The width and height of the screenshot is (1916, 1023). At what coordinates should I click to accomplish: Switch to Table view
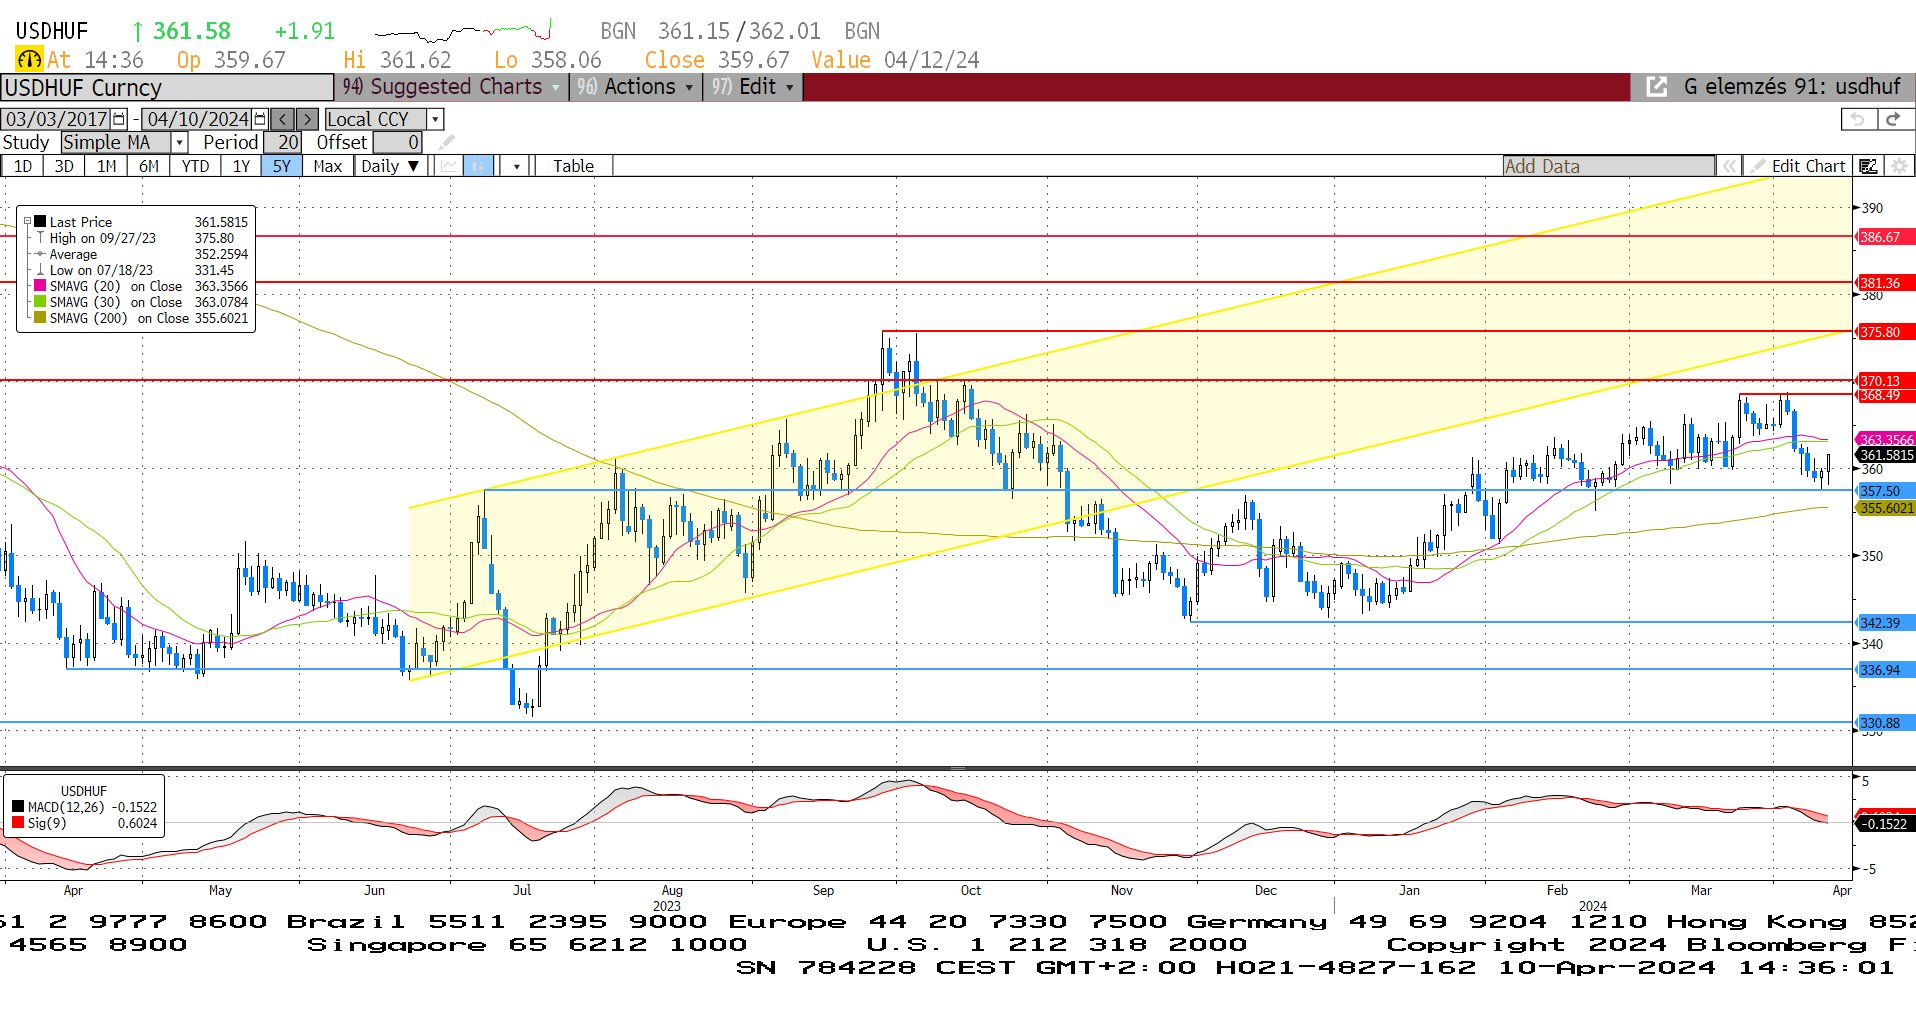pos(573,166)
